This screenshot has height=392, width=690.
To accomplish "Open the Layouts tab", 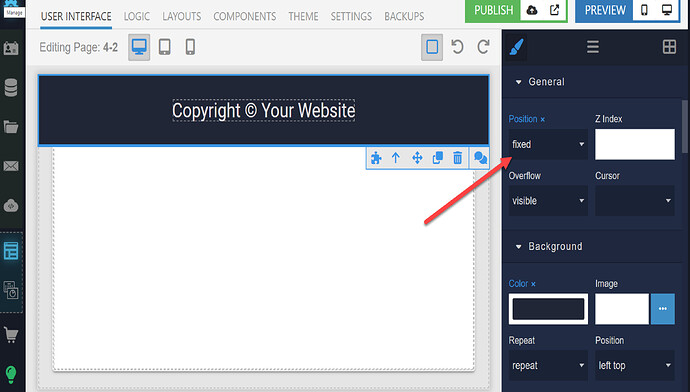I will (182, 17).
